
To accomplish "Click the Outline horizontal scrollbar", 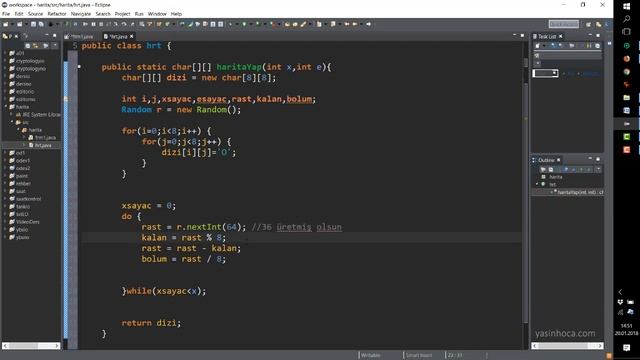I will [x=567, y=346].
